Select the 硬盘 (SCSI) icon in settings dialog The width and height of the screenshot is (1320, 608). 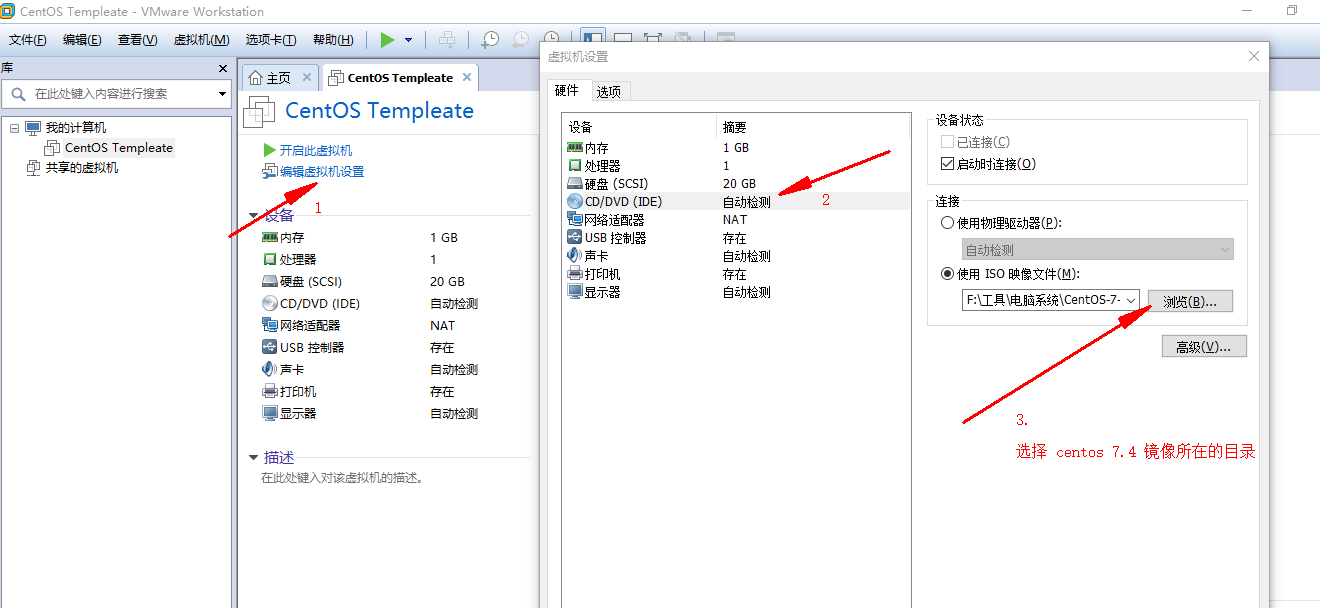pos(574,183)
